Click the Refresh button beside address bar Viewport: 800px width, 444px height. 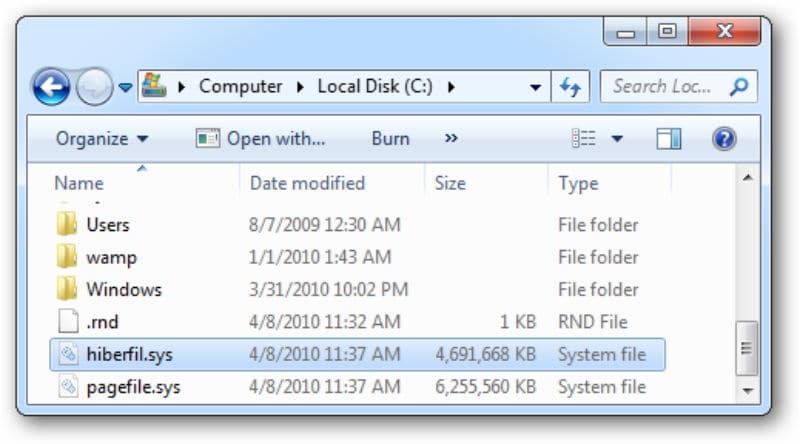click(571, 87)
